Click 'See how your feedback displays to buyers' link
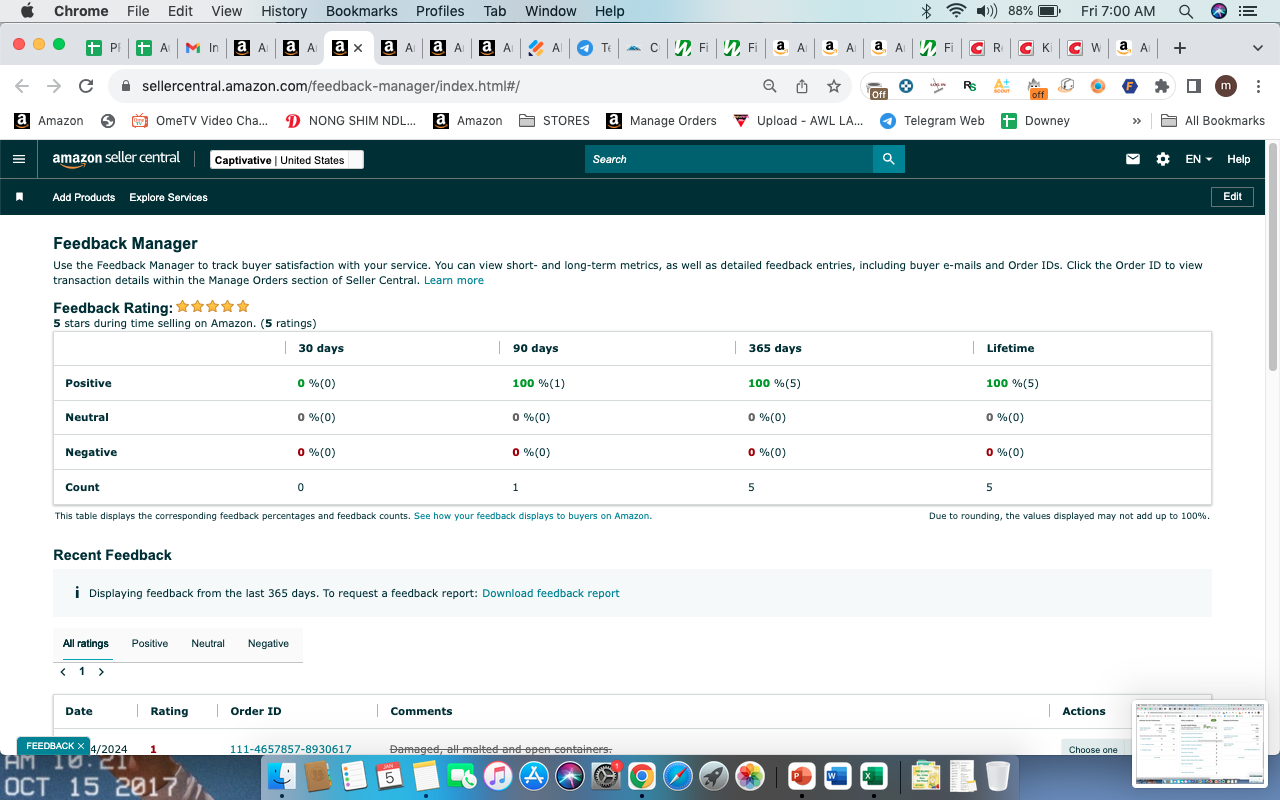The height and width of the screenshot is (800, 1280). pyautogui.click(x=533, y=516)
